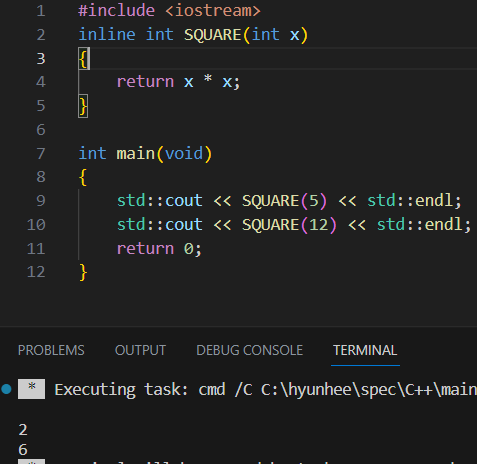Click 'SQUARE(5)' call on line 9

click(x=284, y=201)
